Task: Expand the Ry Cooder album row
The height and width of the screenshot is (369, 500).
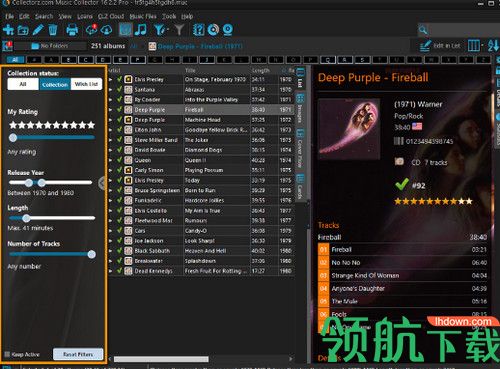Action: coord(111,100)
